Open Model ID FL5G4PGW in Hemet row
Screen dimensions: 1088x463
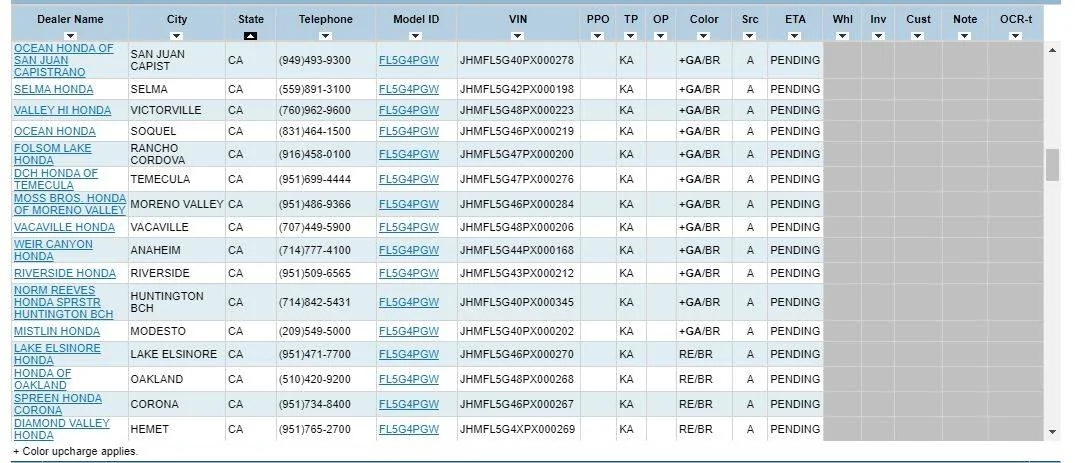(409, 429)
